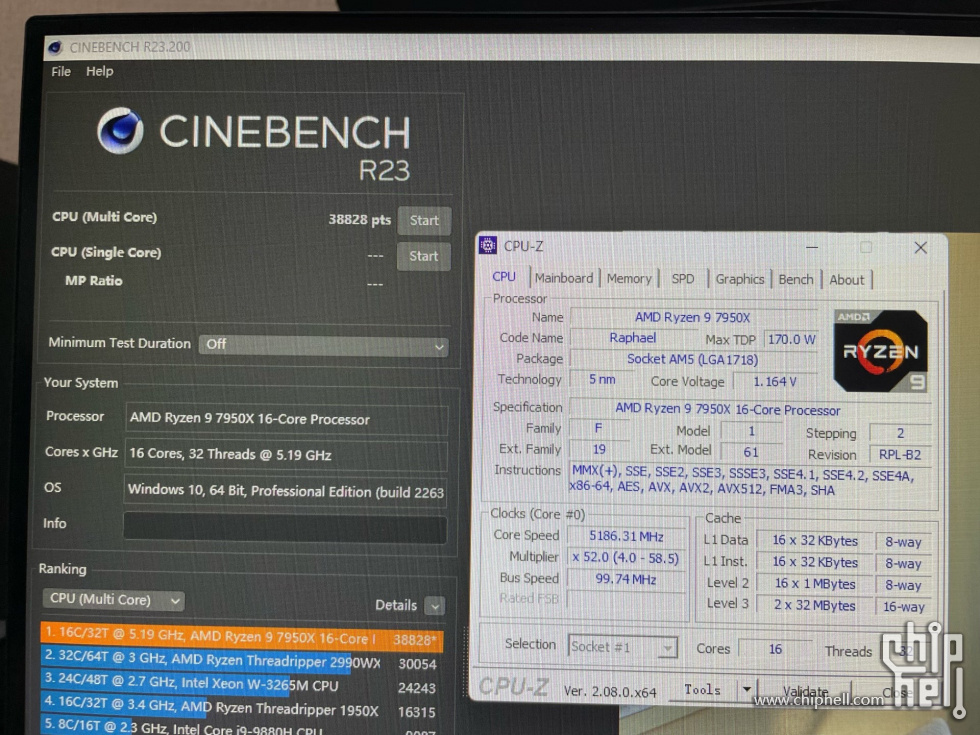This screenshot has height=735, width=980.
Task: Switch to the About tab in CPU-Z
Action: (846, 280)
